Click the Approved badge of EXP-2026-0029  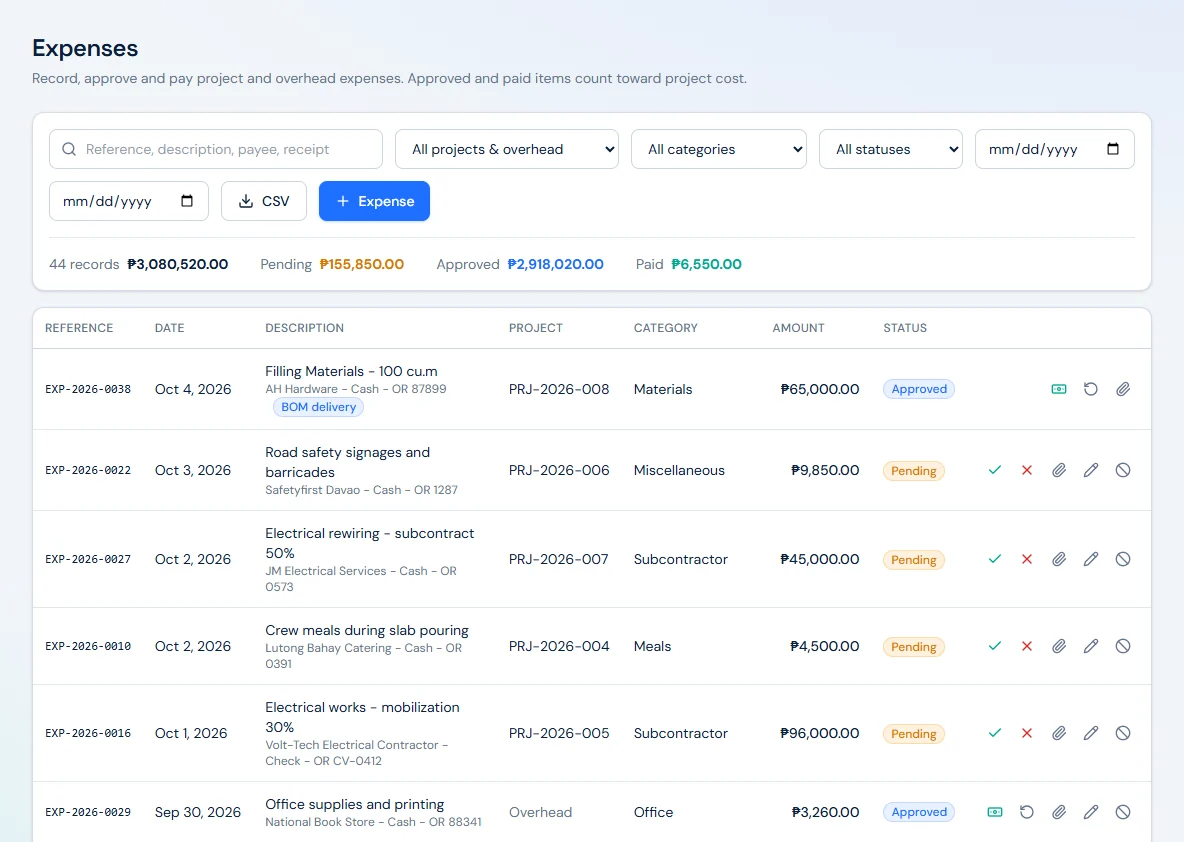pyautogui.click(x=919, y=812)
